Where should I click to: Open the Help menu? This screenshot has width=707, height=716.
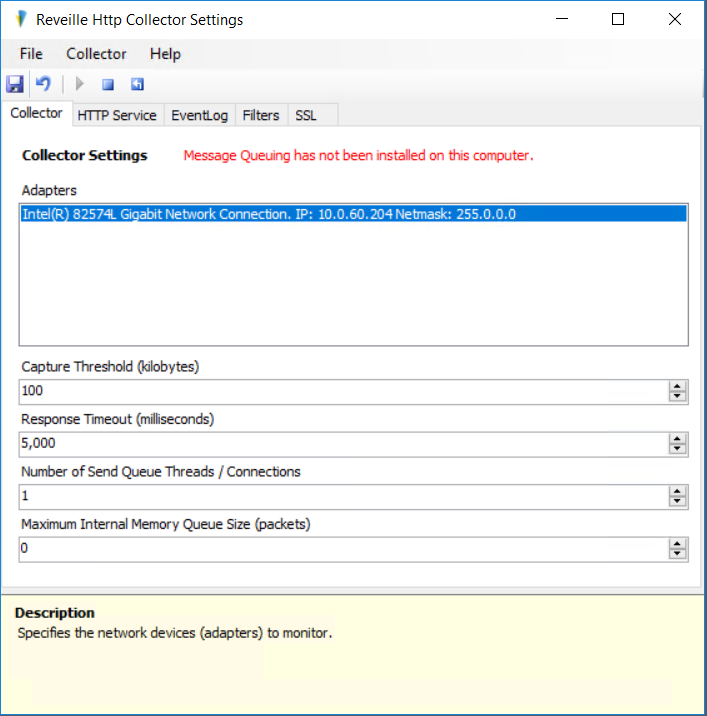[165, 54]
